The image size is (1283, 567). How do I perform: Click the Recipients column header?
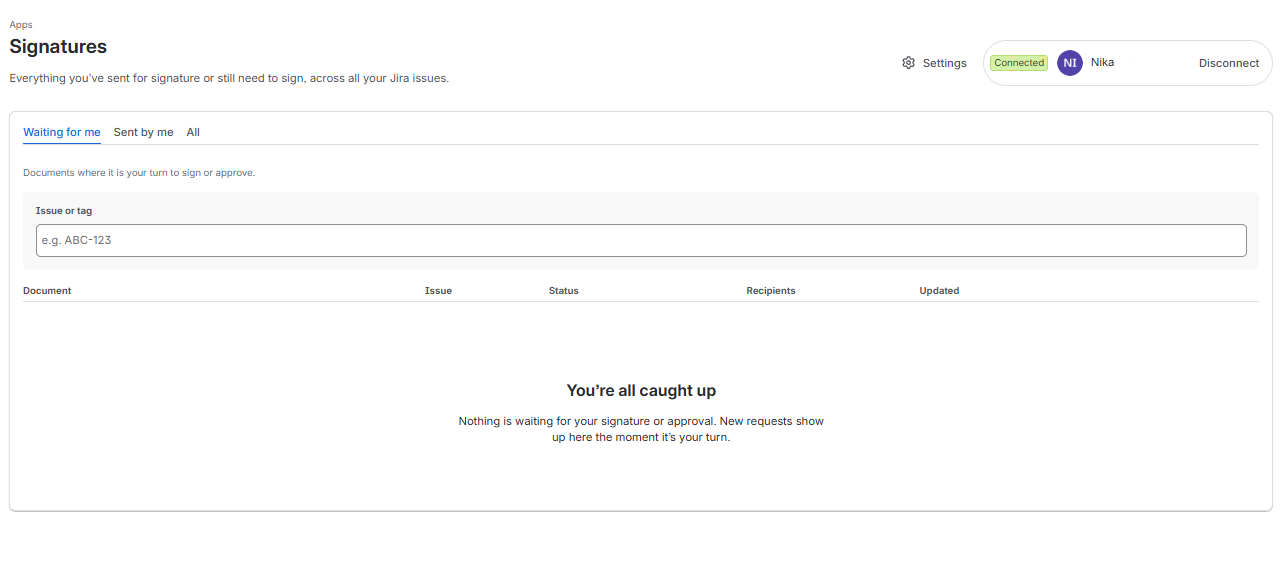pos(771,291)
